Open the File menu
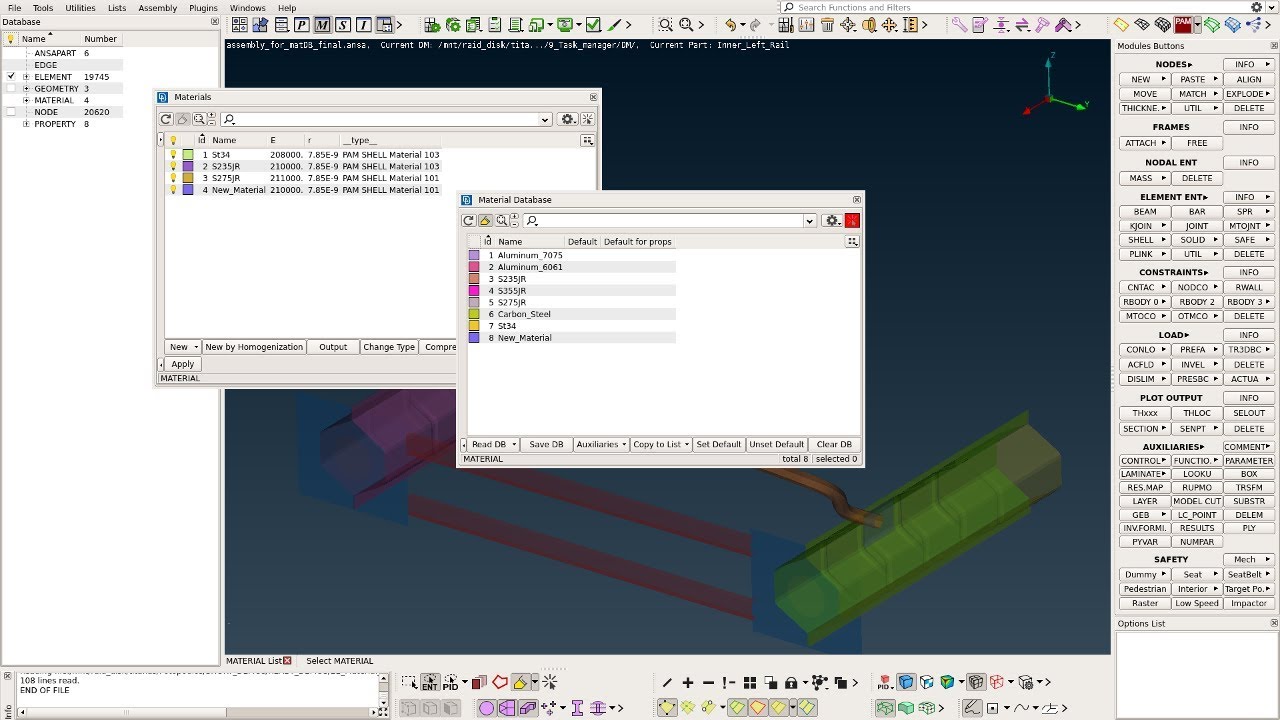 tap(14, 8)
